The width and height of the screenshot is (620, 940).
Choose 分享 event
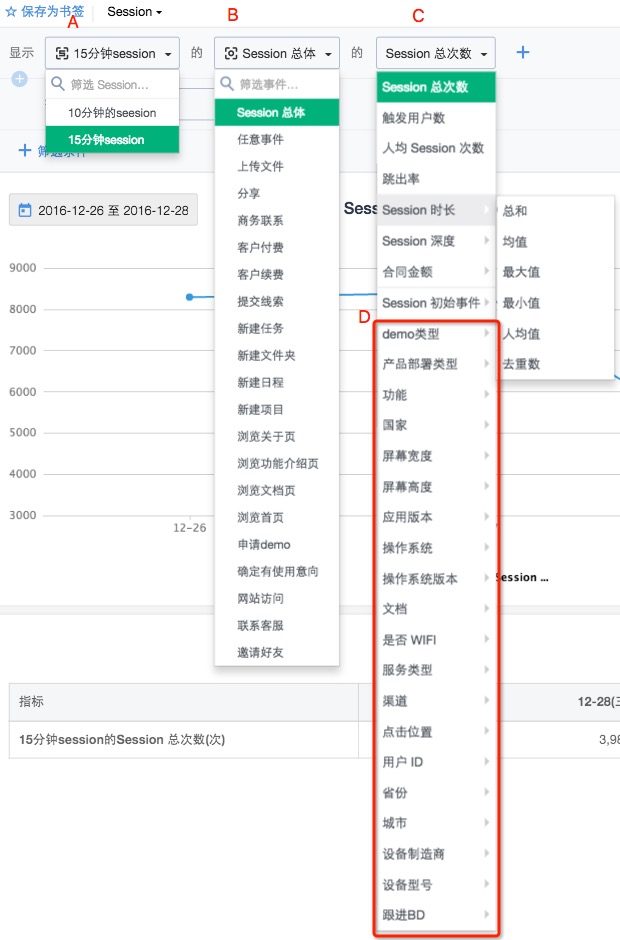tap(277, 193)
